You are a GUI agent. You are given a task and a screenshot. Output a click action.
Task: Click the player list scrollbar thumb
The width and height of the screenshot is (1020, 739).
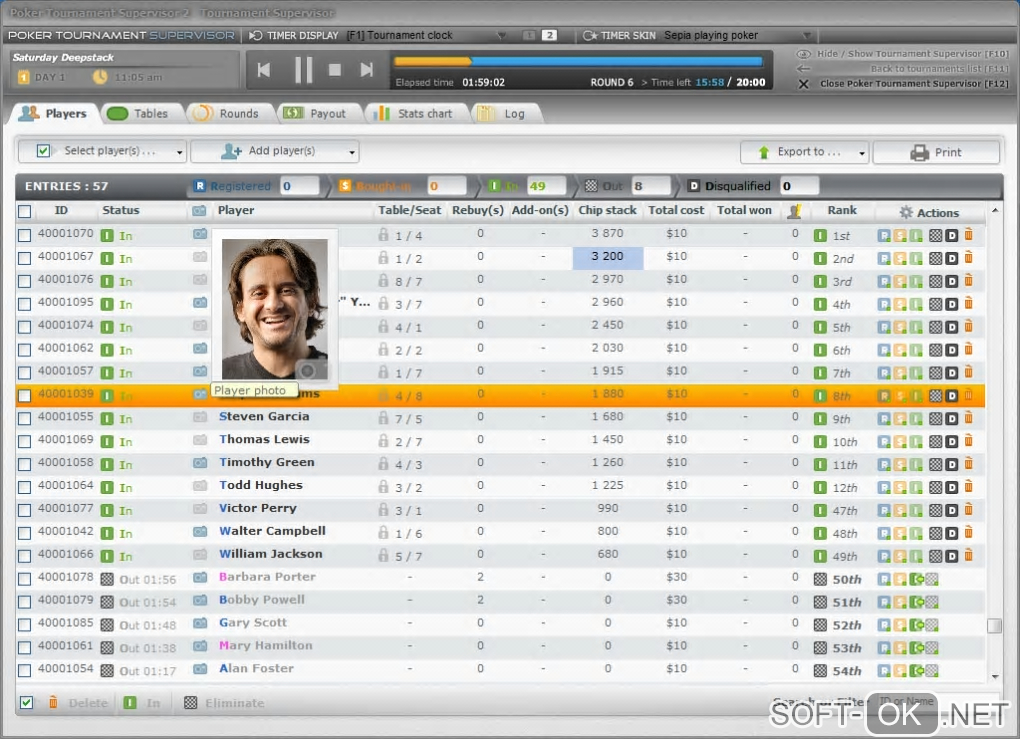994,625
